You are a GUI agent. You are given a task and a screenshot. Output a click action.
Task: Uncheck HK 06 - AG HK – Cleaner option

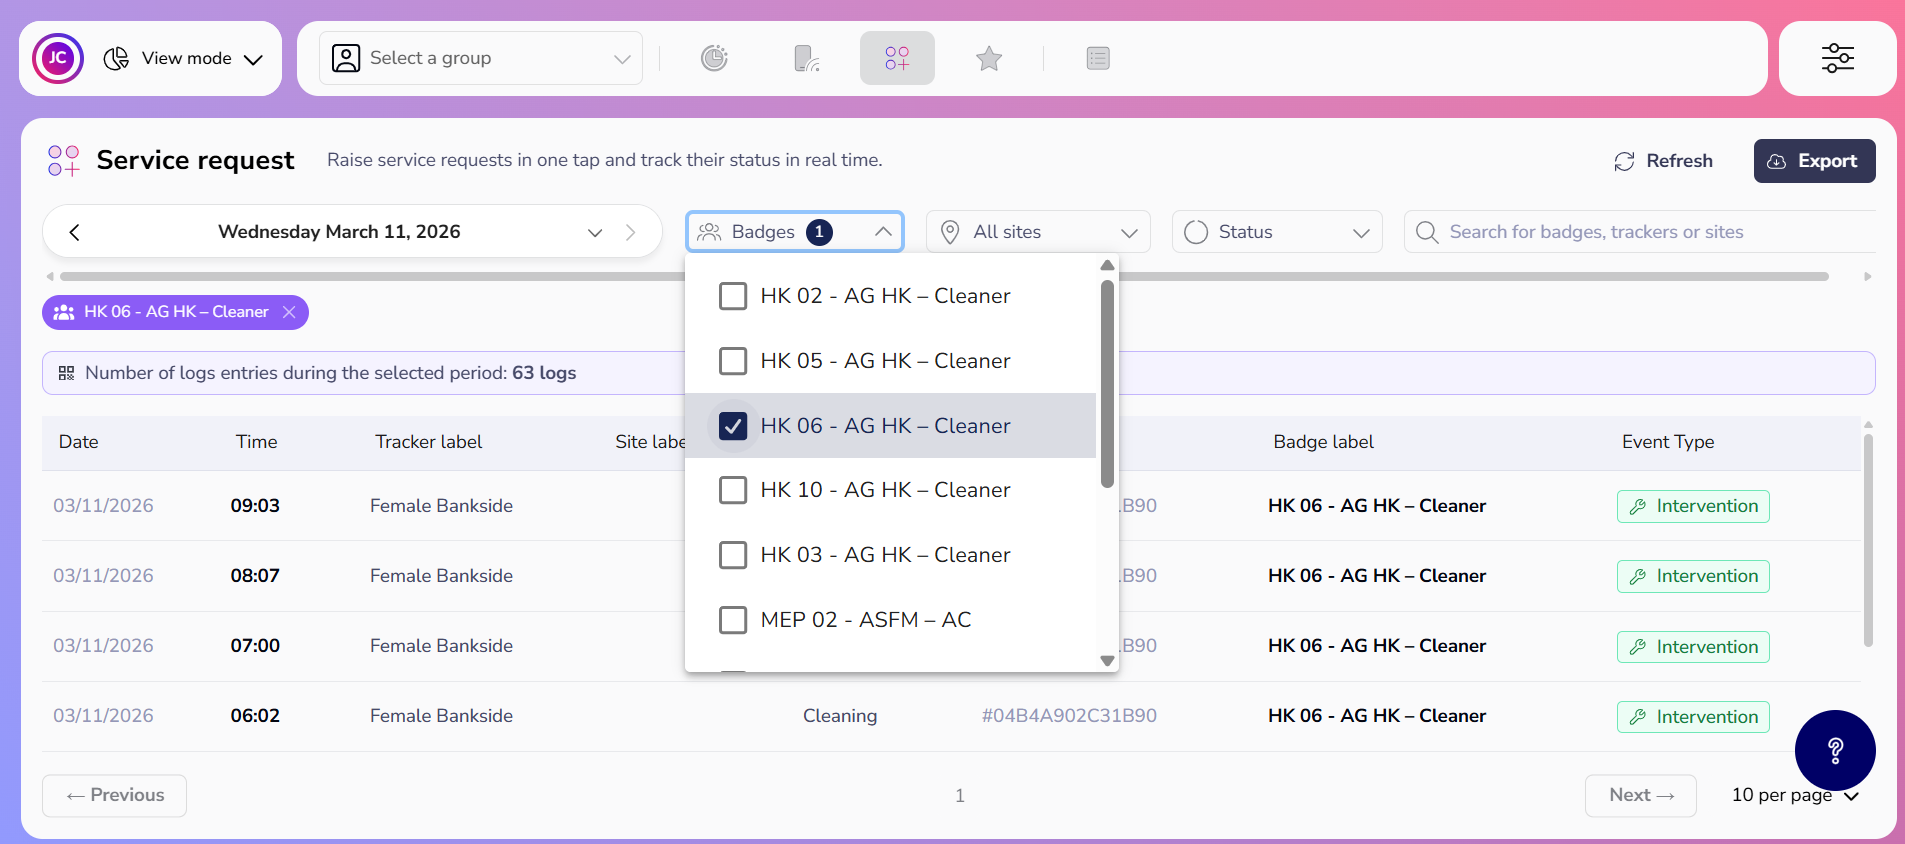click(733, 426)
